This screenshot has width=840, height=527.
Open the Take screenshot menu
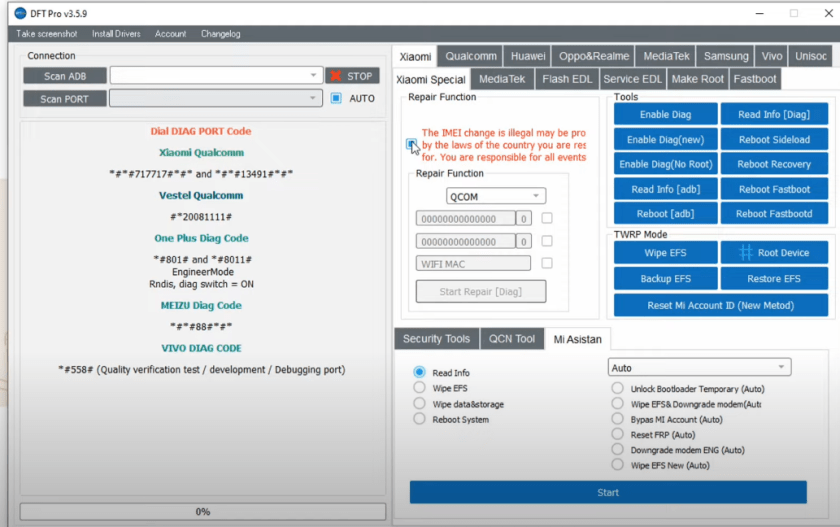[47, 34]
